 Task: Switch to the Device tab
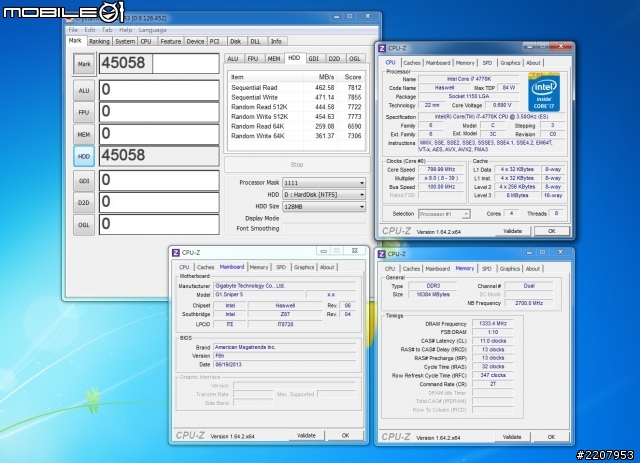point(195,41)
